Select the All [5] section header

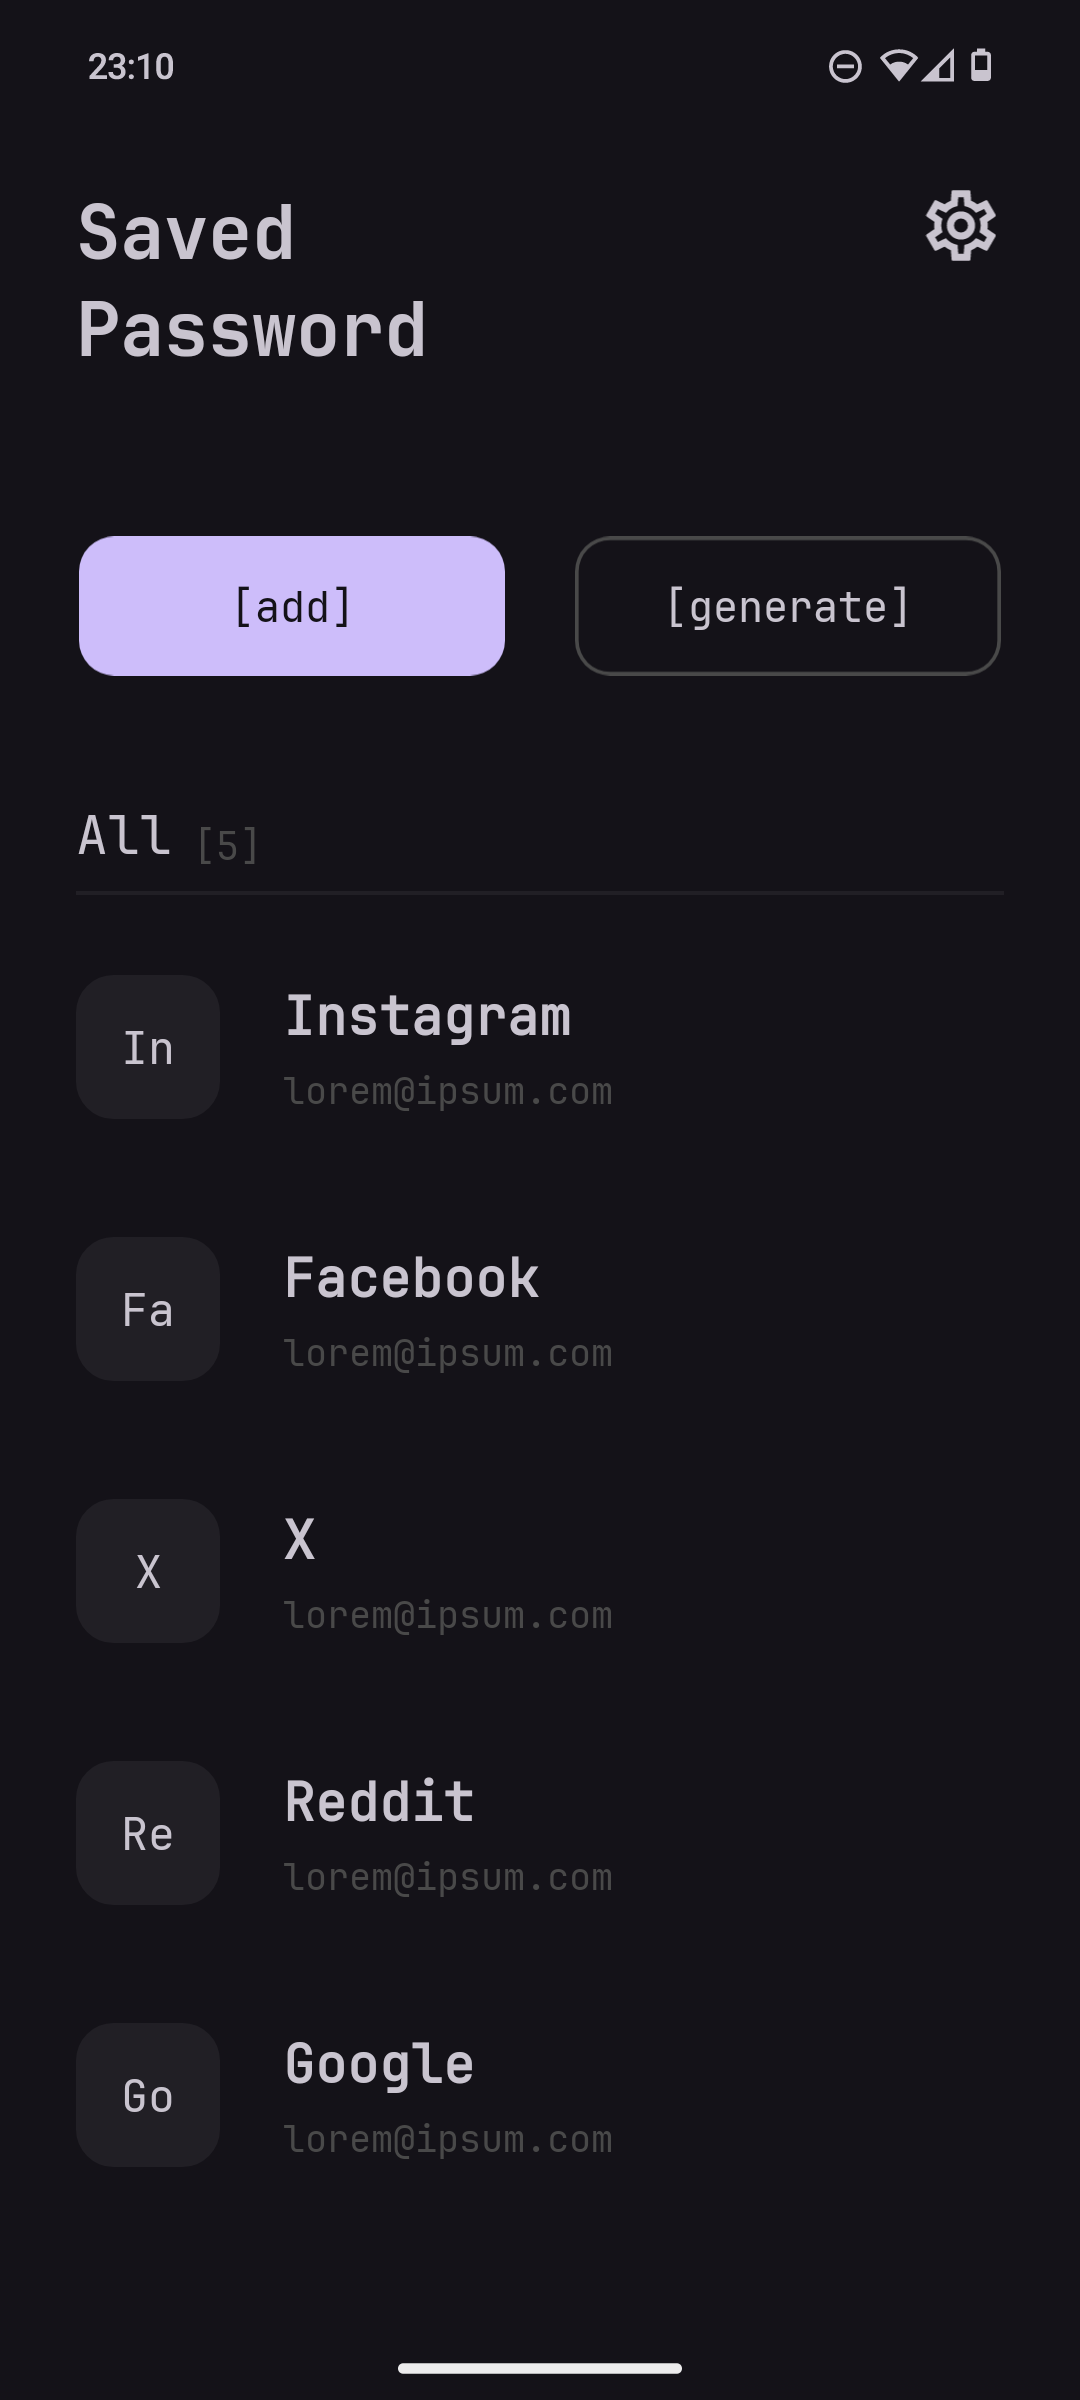[x=168, y=837]
